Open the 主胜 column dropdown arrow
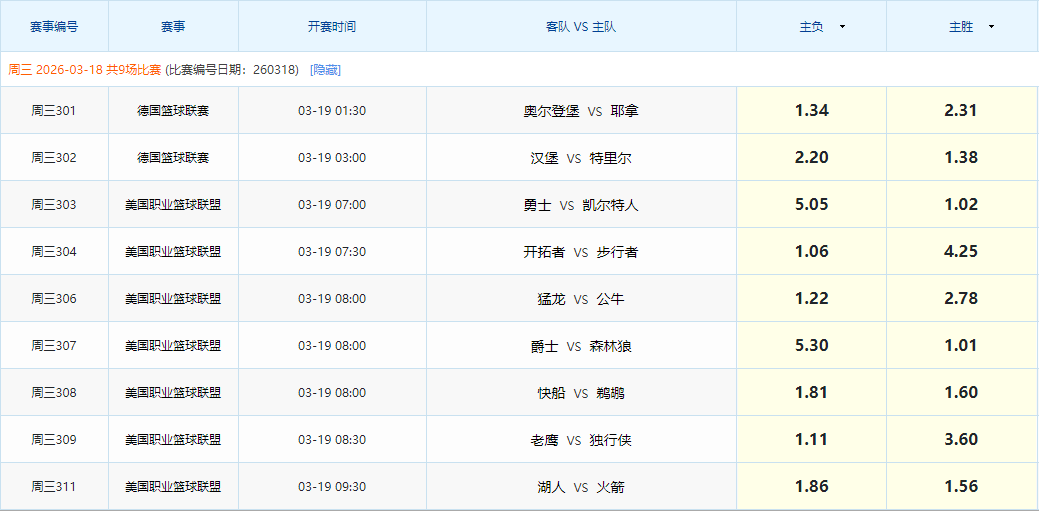1039x511 pixels. (991, 27)
